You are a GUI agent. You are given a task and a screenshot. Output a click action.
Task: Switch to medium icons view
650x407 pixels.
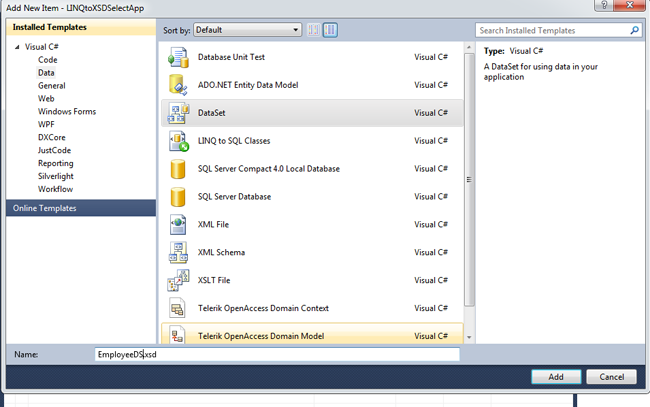click(x=330, y=30)
